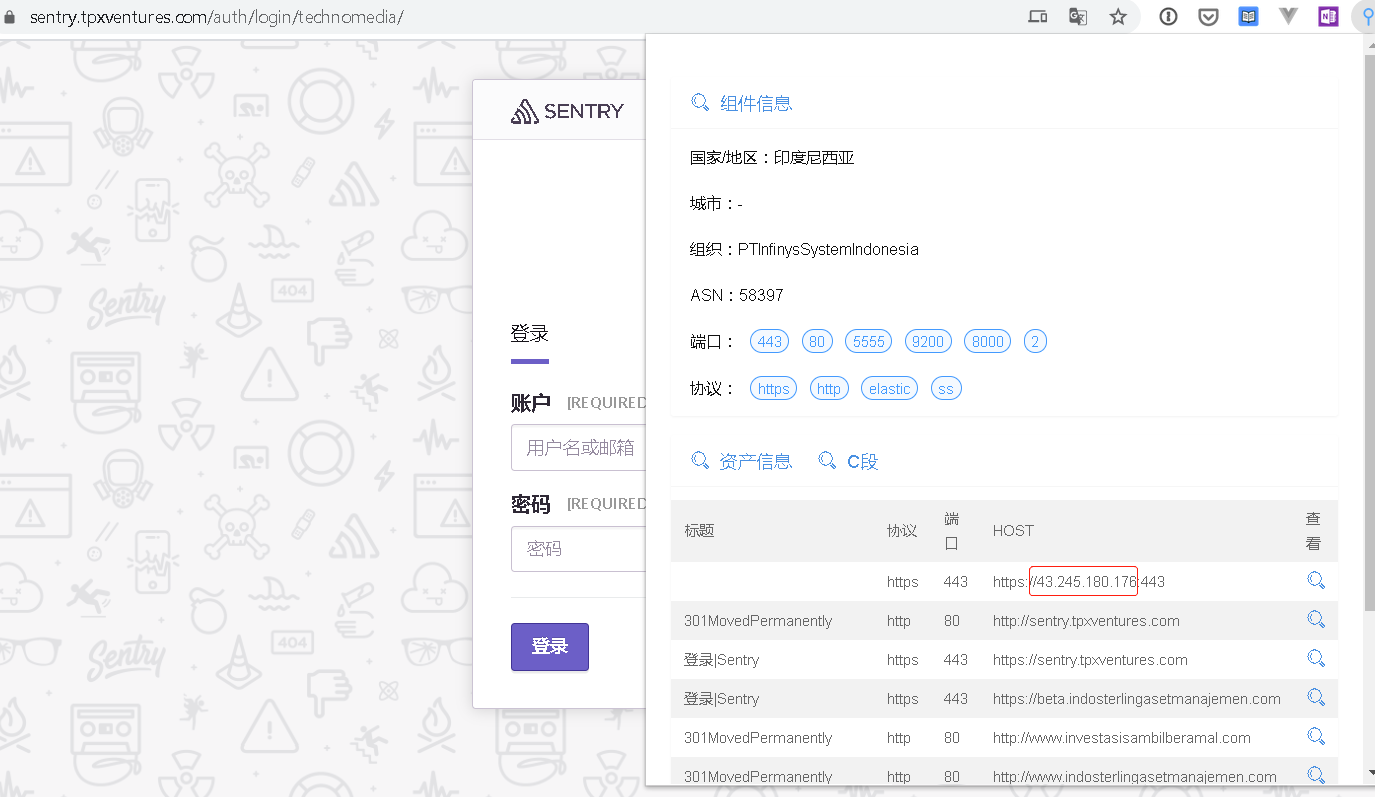Click 301MovedPermanently title for investasisambilberamal
1375x797 pixels.
[758, 738]
